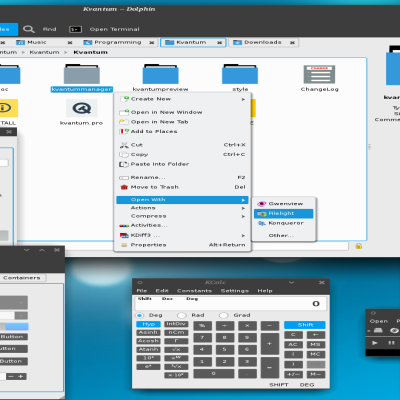Click the Find magnifier icon in Dolphin toolbar
The height and width of the screenshot is (400, 400).
tap(29, 29)
